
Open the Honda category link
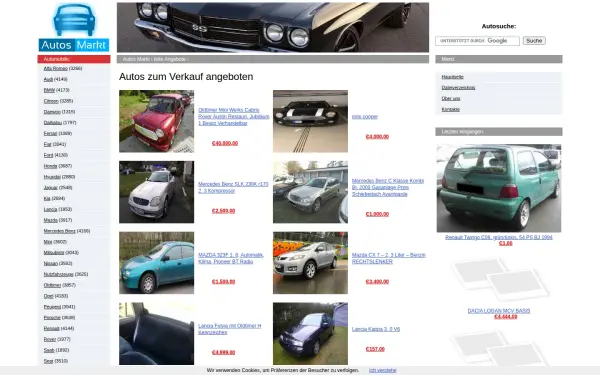pyautogui.click(x=51, y=166)
